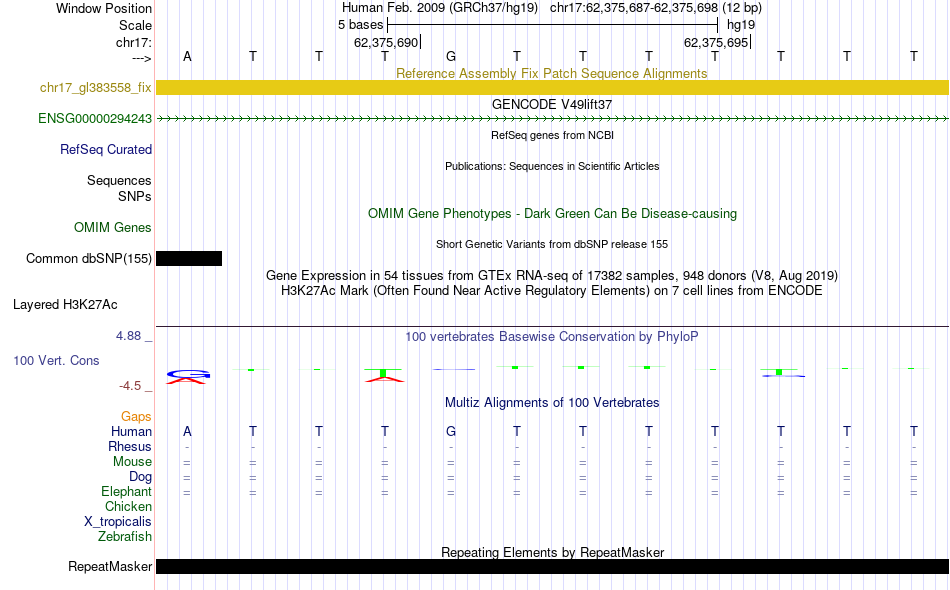Click the 62,375,690 position marker
The image size is (950, 590).
(x=387, y=42)
